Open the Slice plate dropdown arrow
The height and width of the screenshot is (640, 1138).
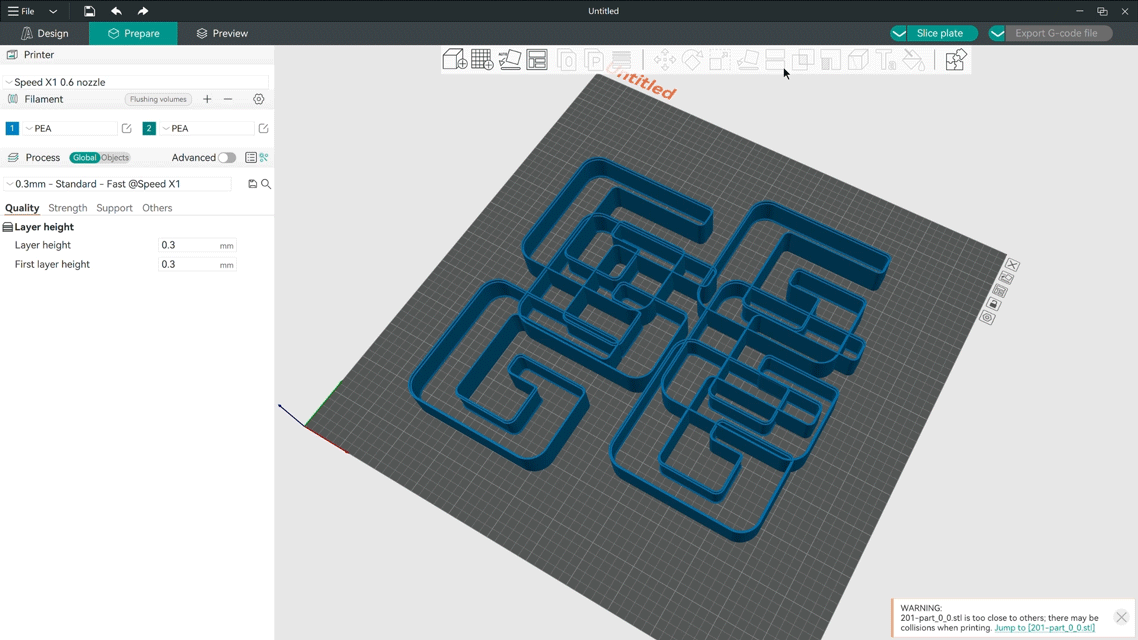(898, 33)
